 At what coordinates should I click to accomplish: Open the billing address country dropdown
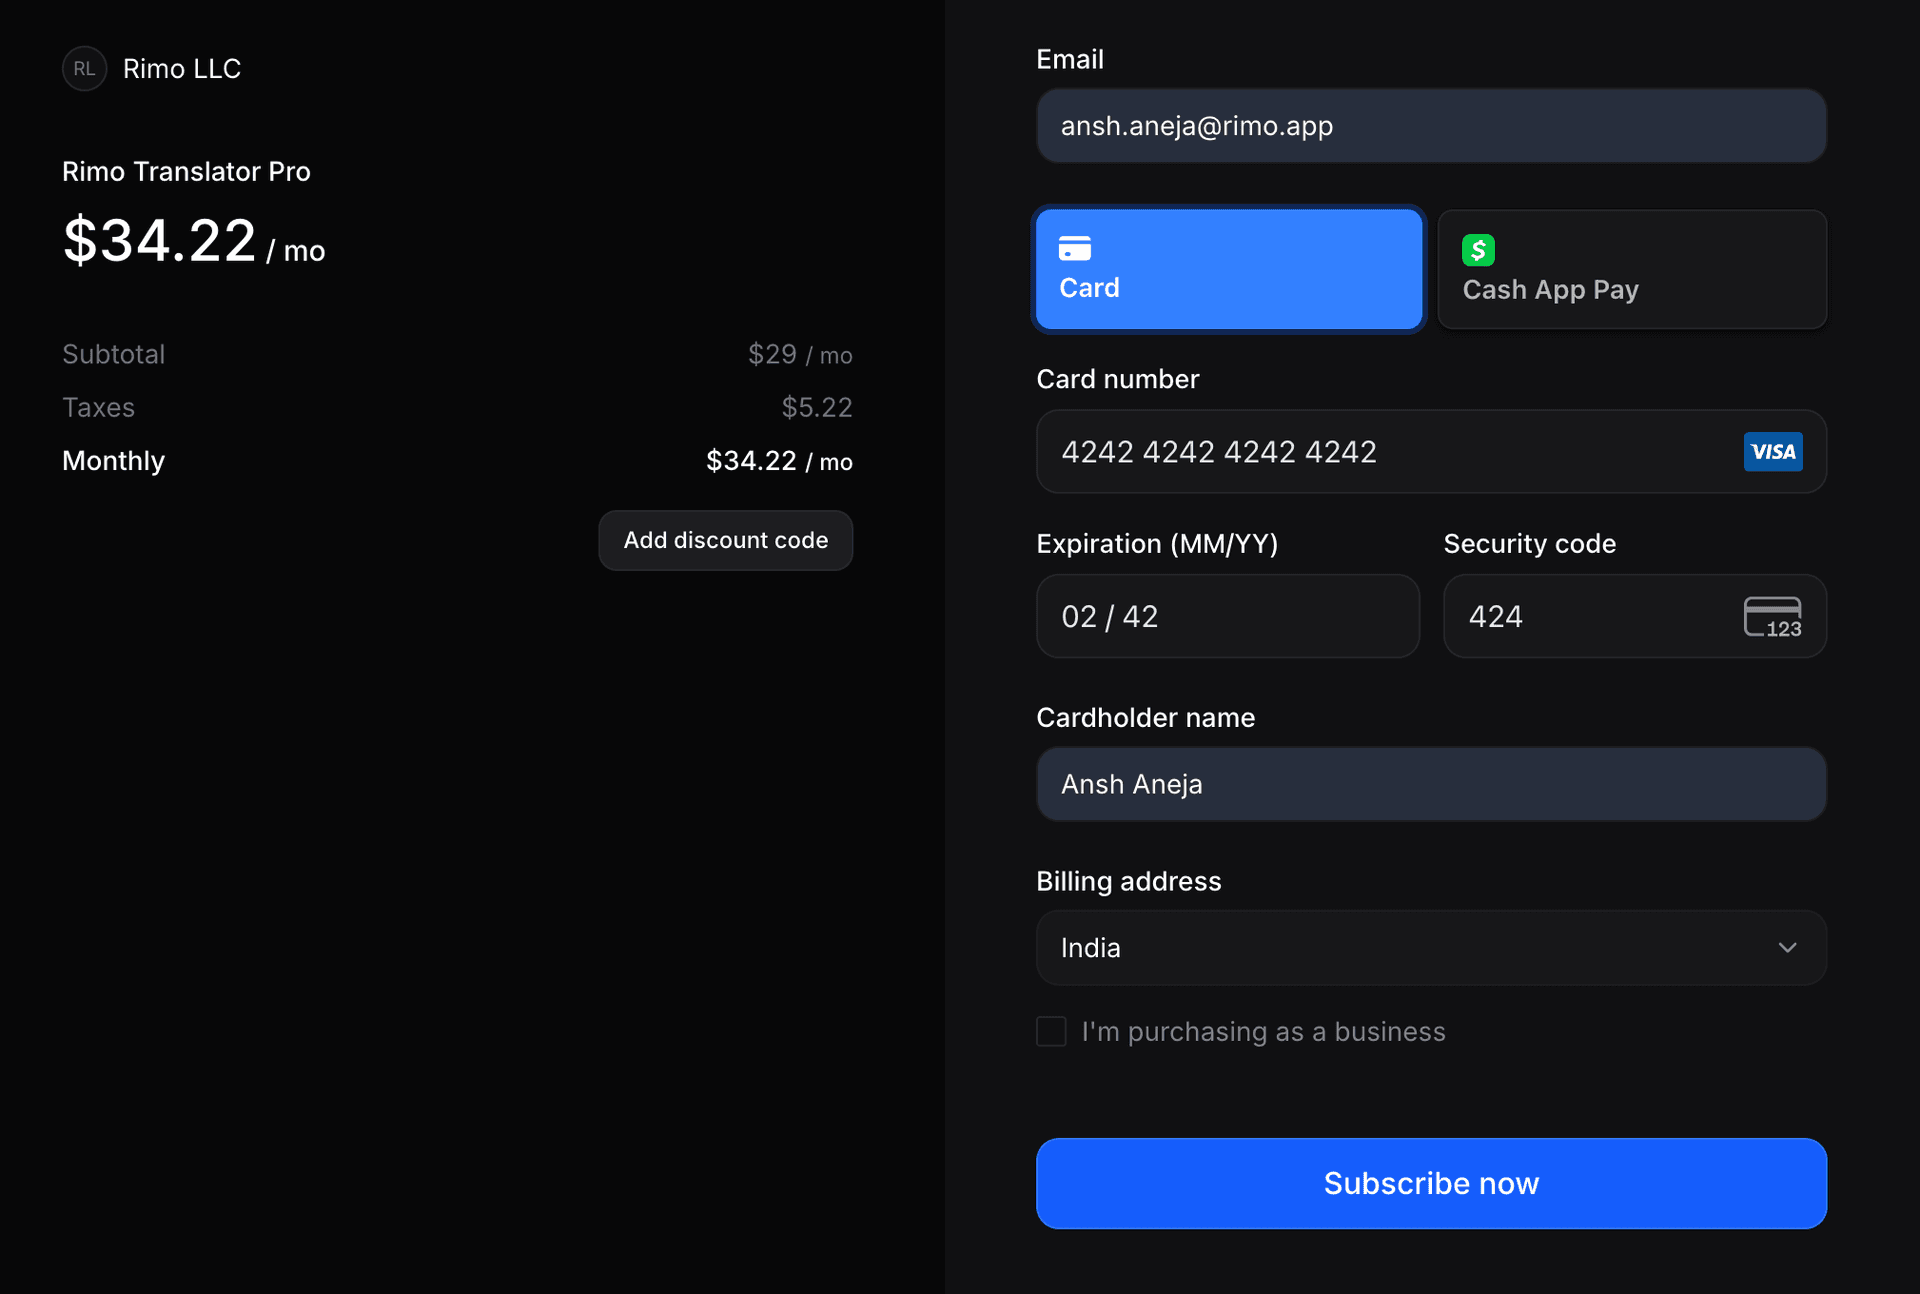click(x=1430, y=947)
